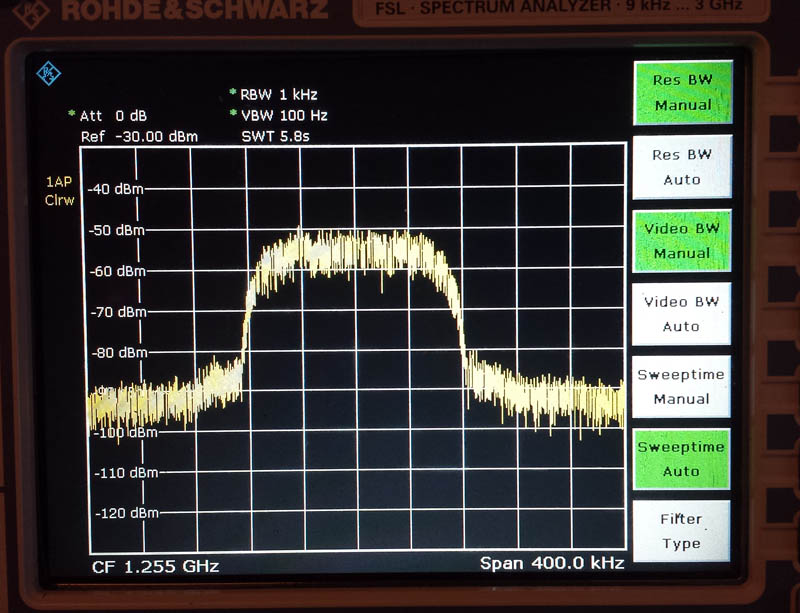Select the Ref -30.00 dBm level field
Screen dimensions: 800x613
tap(138, 136)
